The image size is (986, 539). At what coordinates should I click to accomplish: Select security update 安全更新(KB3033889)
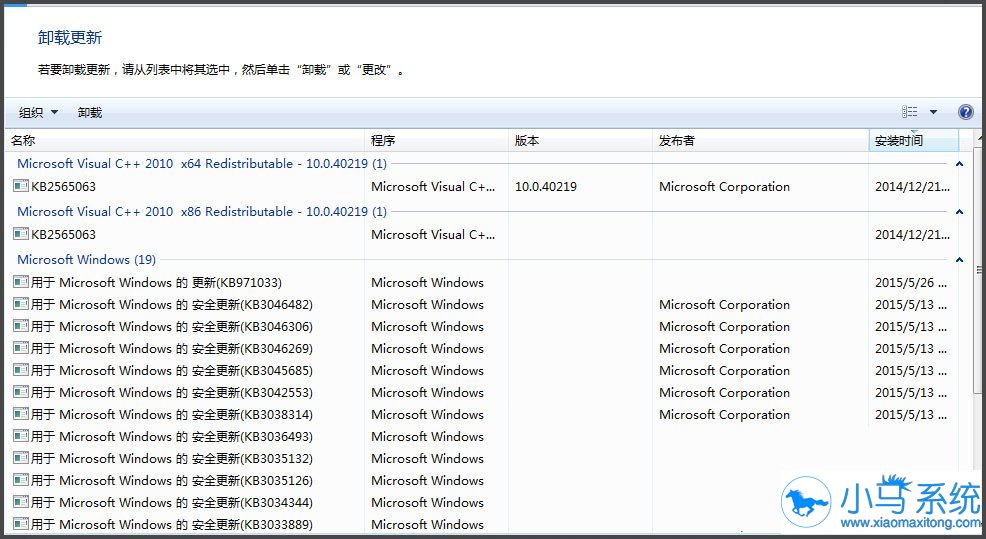[x=172, y=525]
